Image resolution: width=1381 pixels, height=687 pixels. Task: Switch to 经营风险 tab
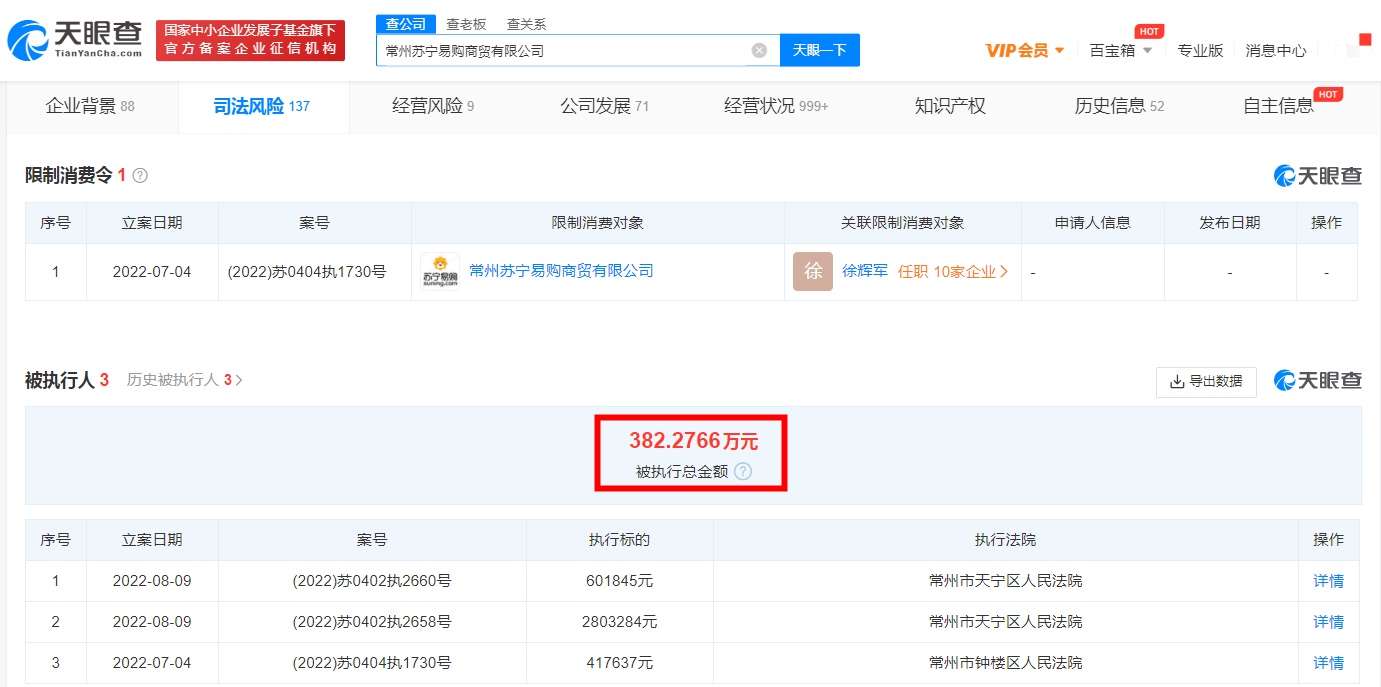click(433, 106)
